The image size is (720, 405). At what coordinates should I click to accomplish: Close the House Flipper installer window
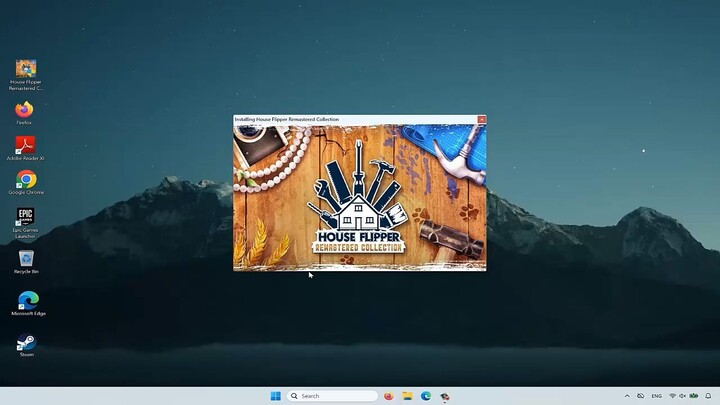[x=481, y=119]
